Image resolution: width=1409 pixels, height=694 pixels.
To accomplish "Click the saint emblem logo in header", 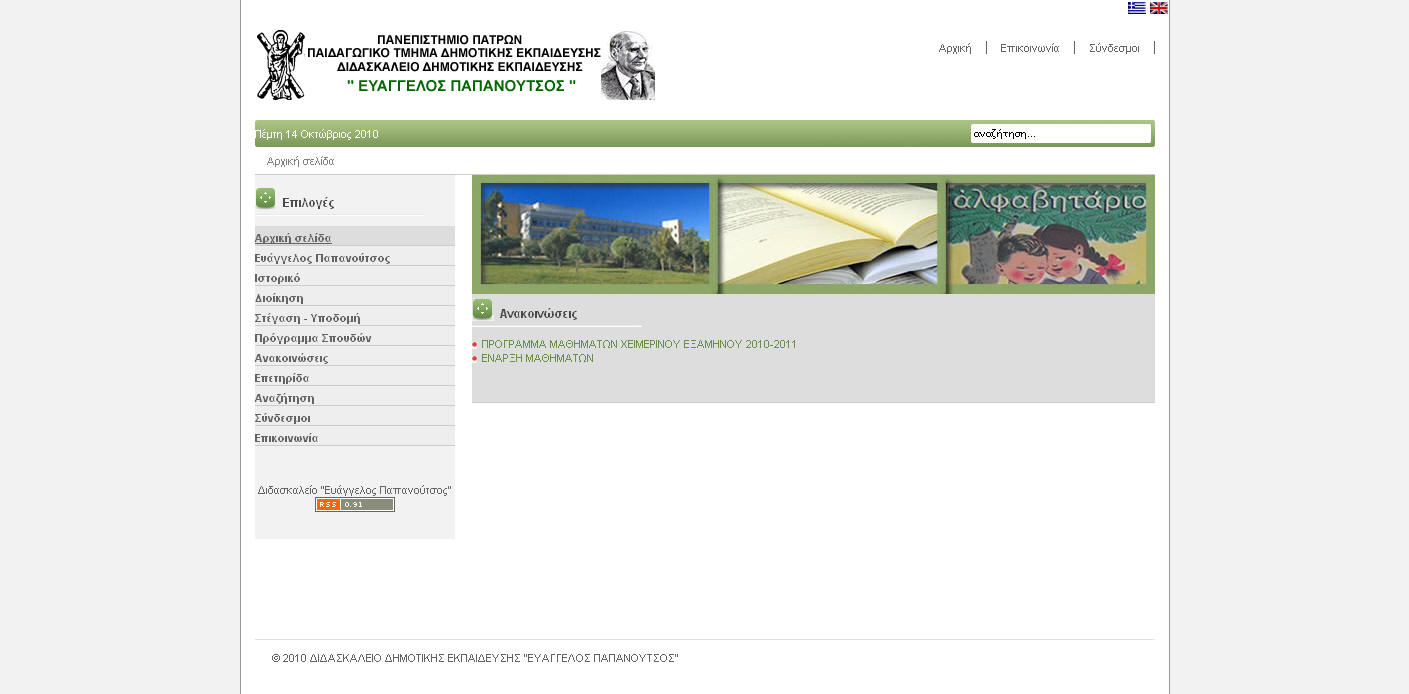I will (281, 65).
